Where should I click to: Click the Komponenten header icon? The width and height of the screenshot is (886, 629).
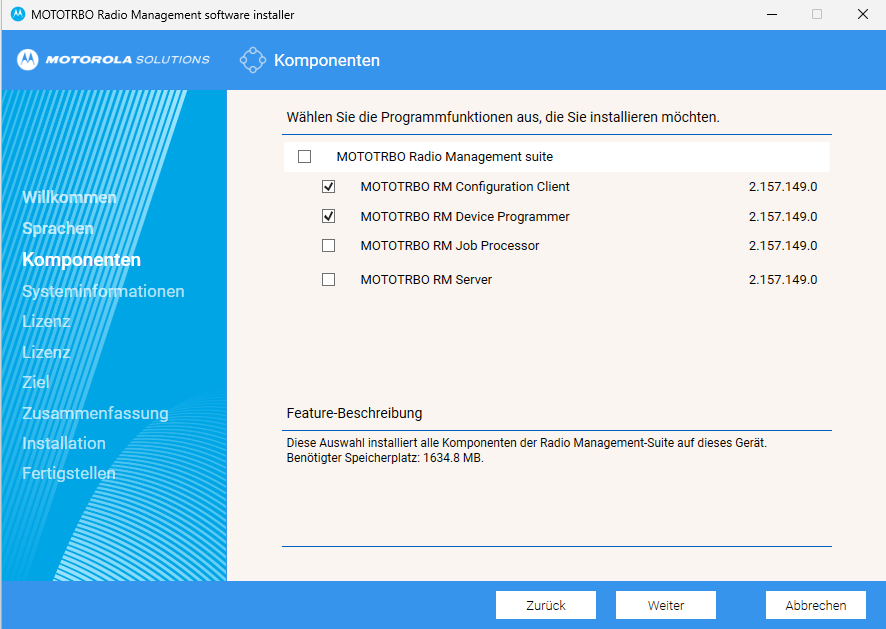253,60
